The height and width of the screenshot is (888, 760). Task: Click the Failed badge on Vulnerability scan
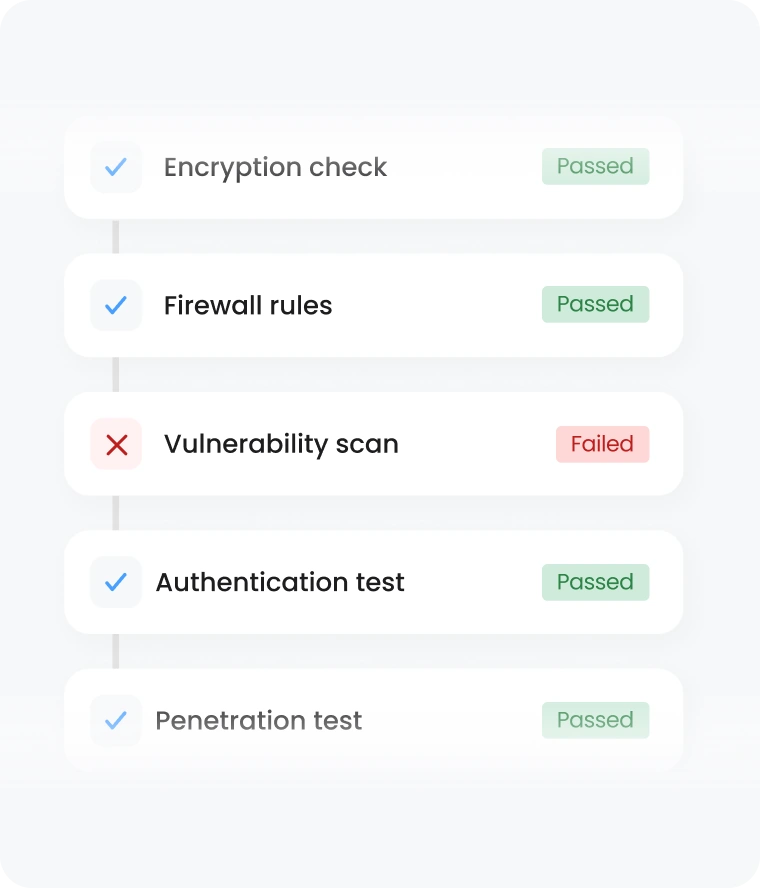(x=602, y=444)
